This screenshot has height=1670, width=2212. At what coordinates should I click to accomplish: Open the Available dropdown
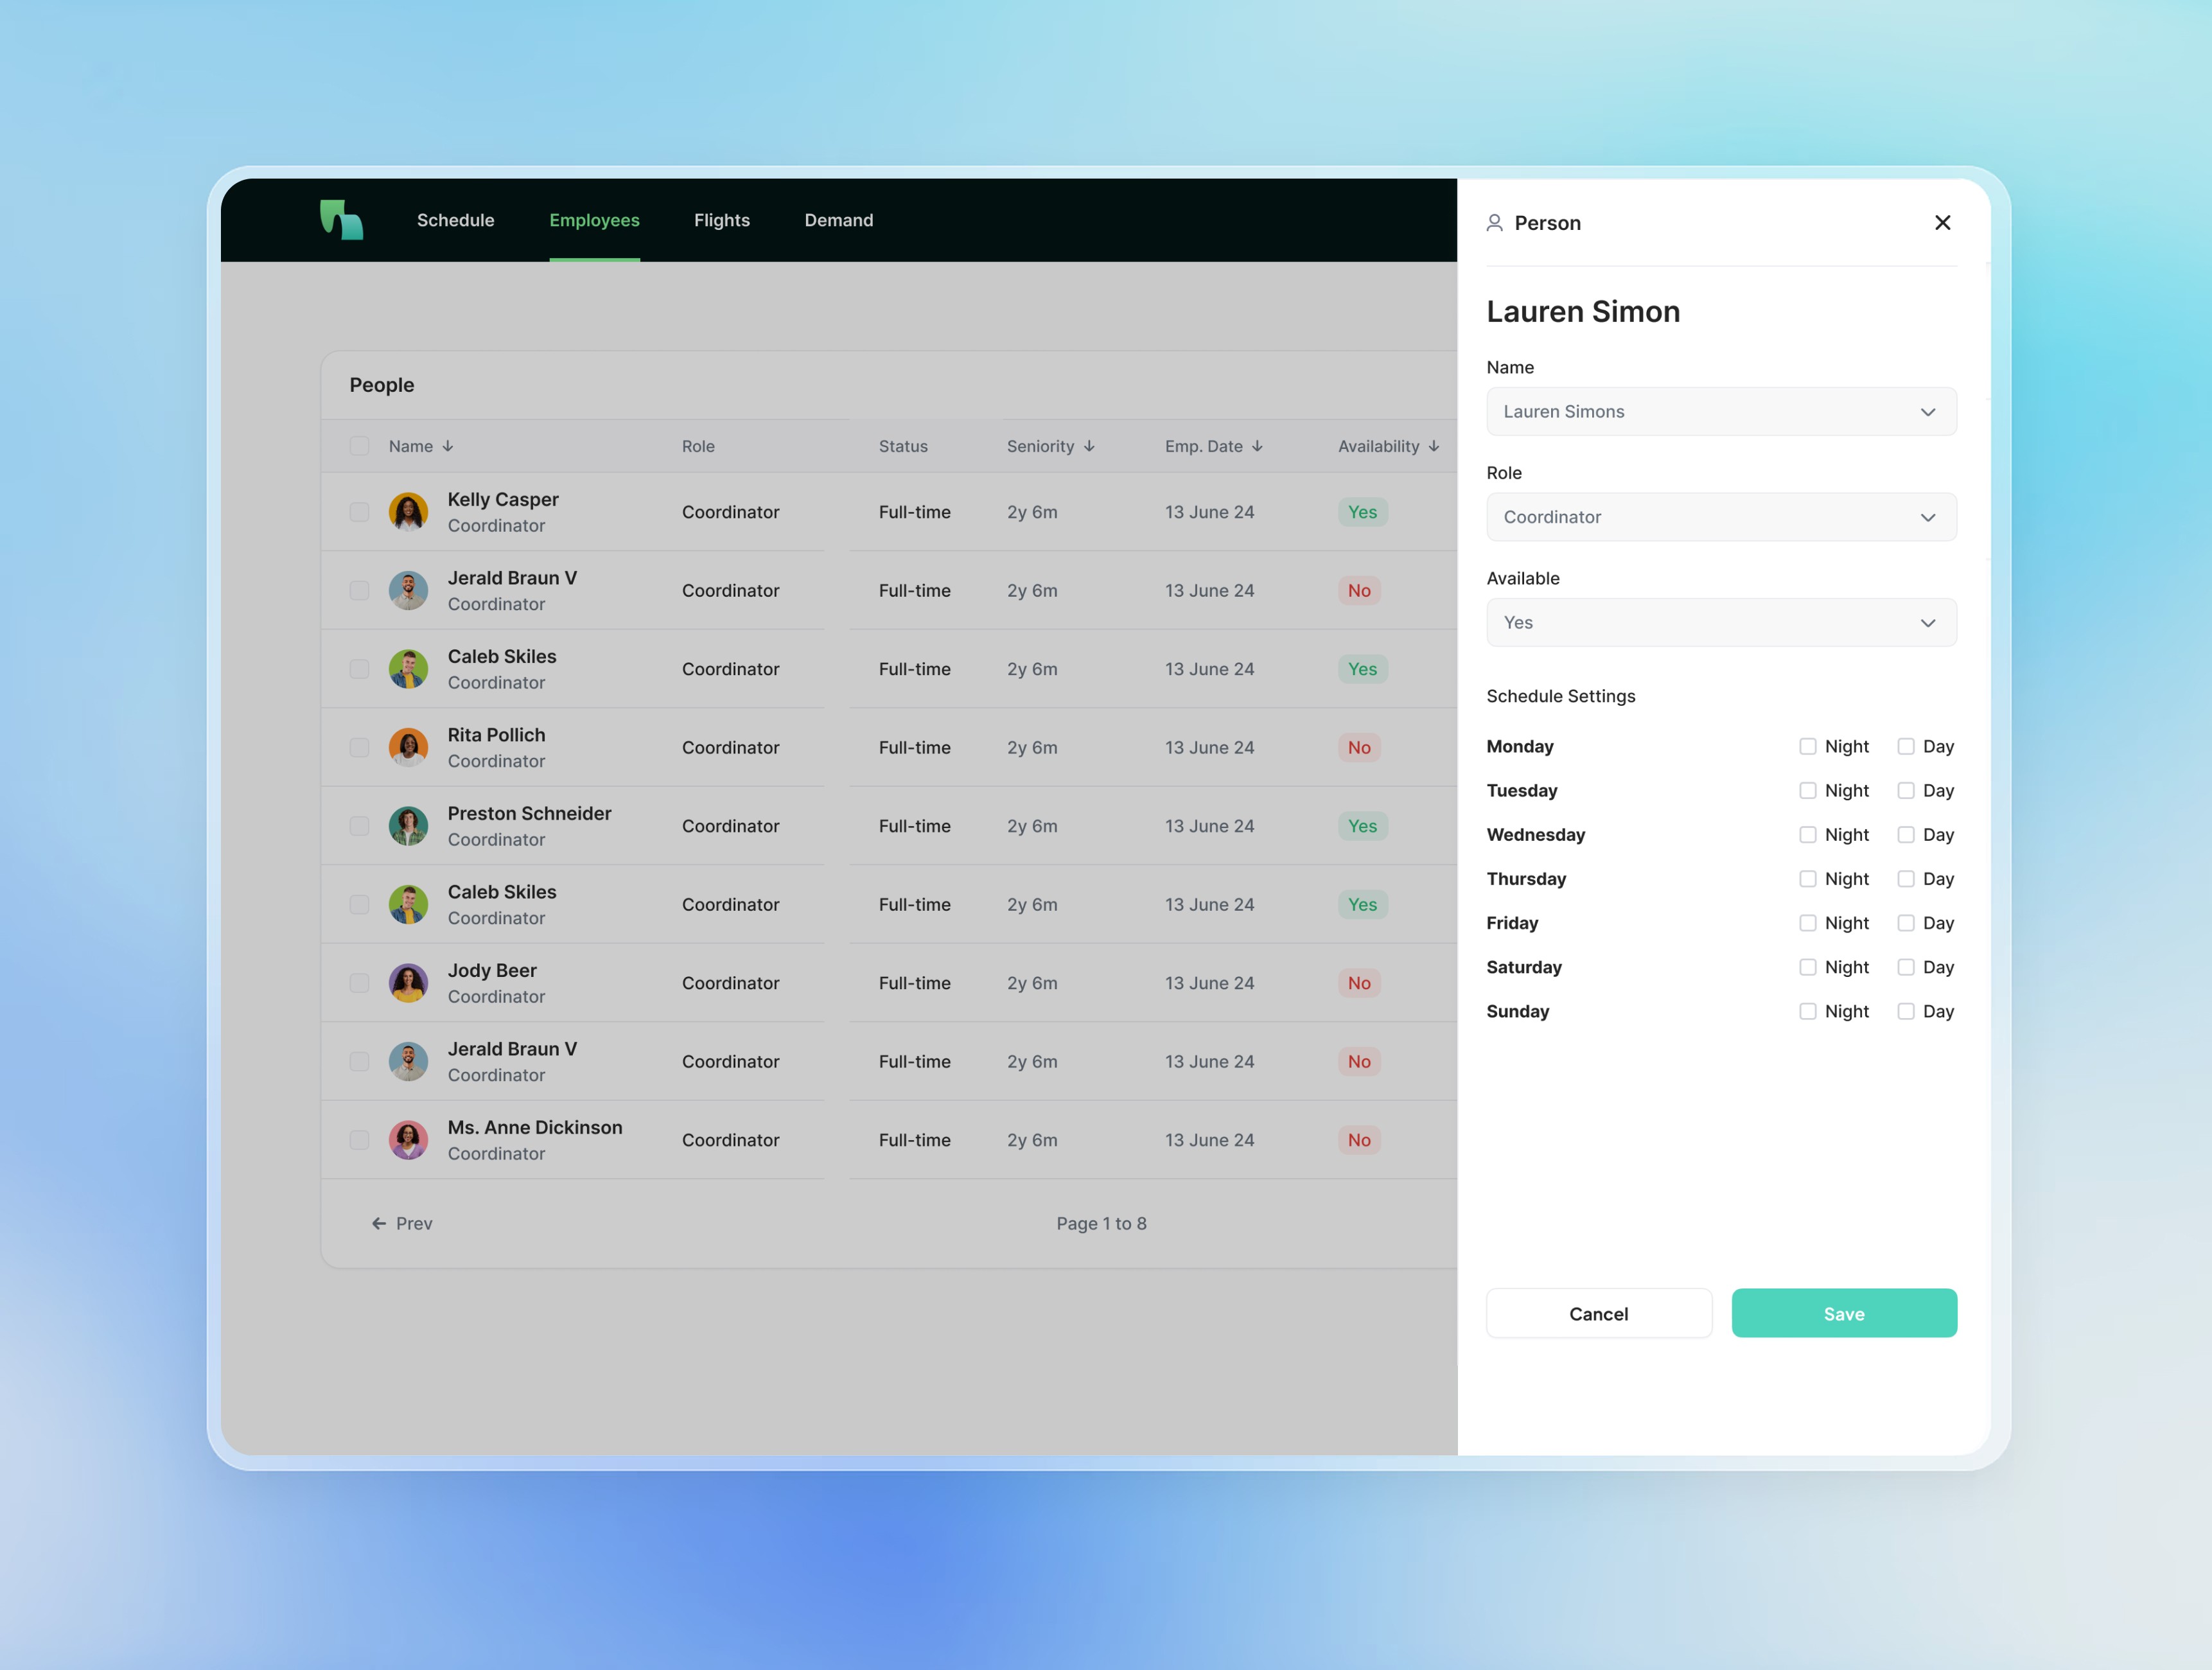point(1721,623)
